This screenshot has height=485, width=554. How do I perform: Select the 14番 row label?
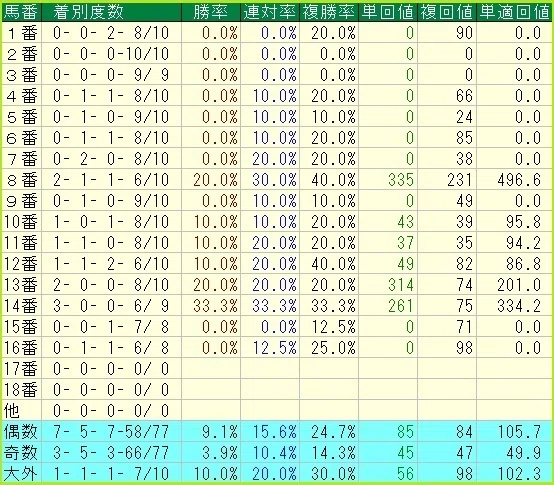click(21, 306)
